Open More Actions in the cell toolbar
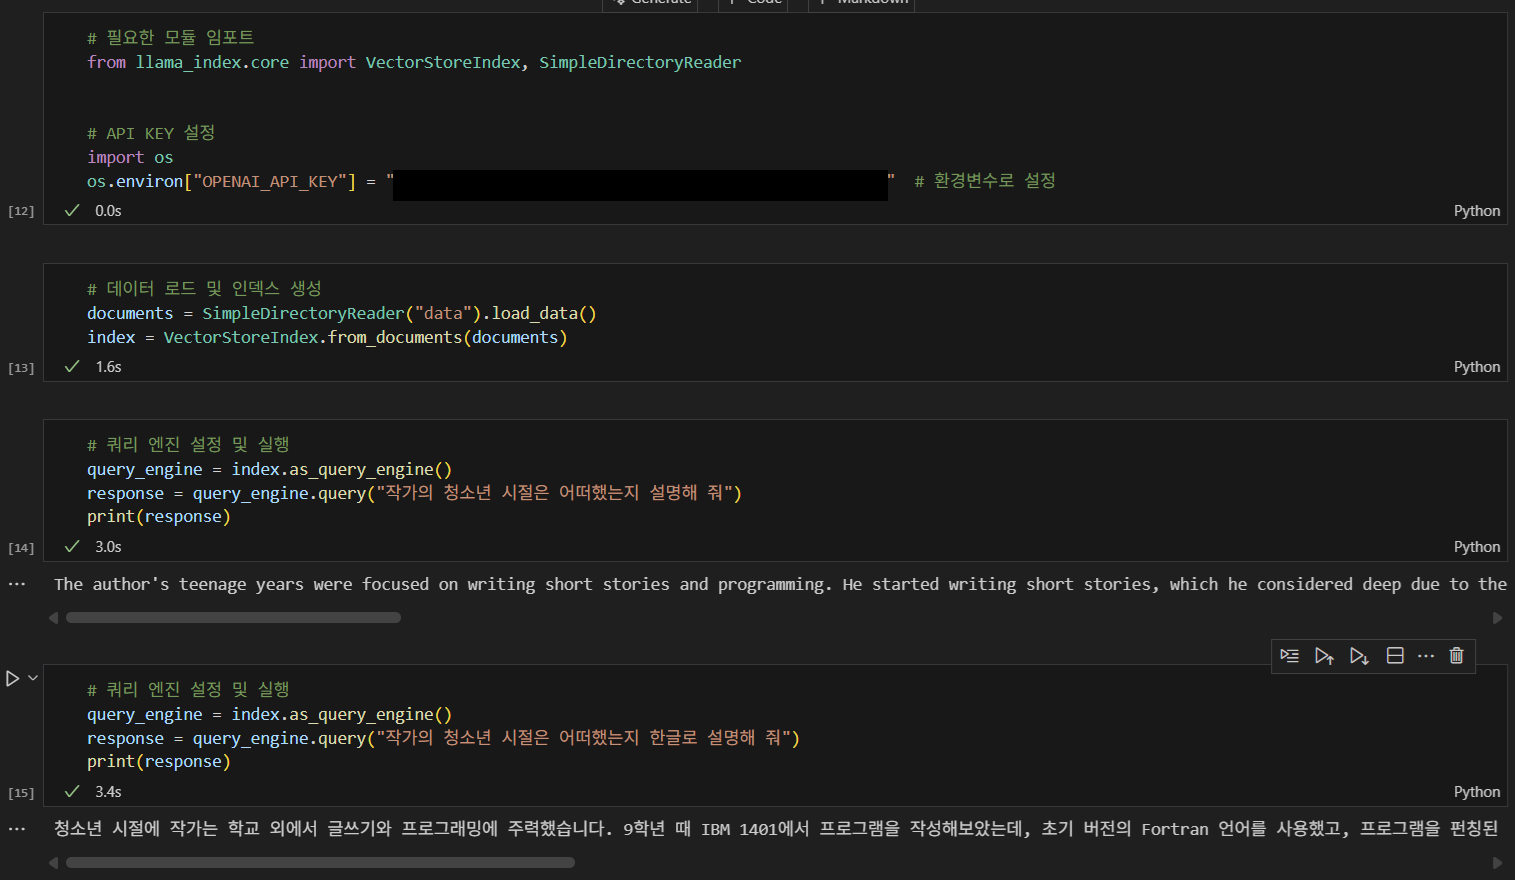Screen dimensions: 1515x880 click(1426, 656)
